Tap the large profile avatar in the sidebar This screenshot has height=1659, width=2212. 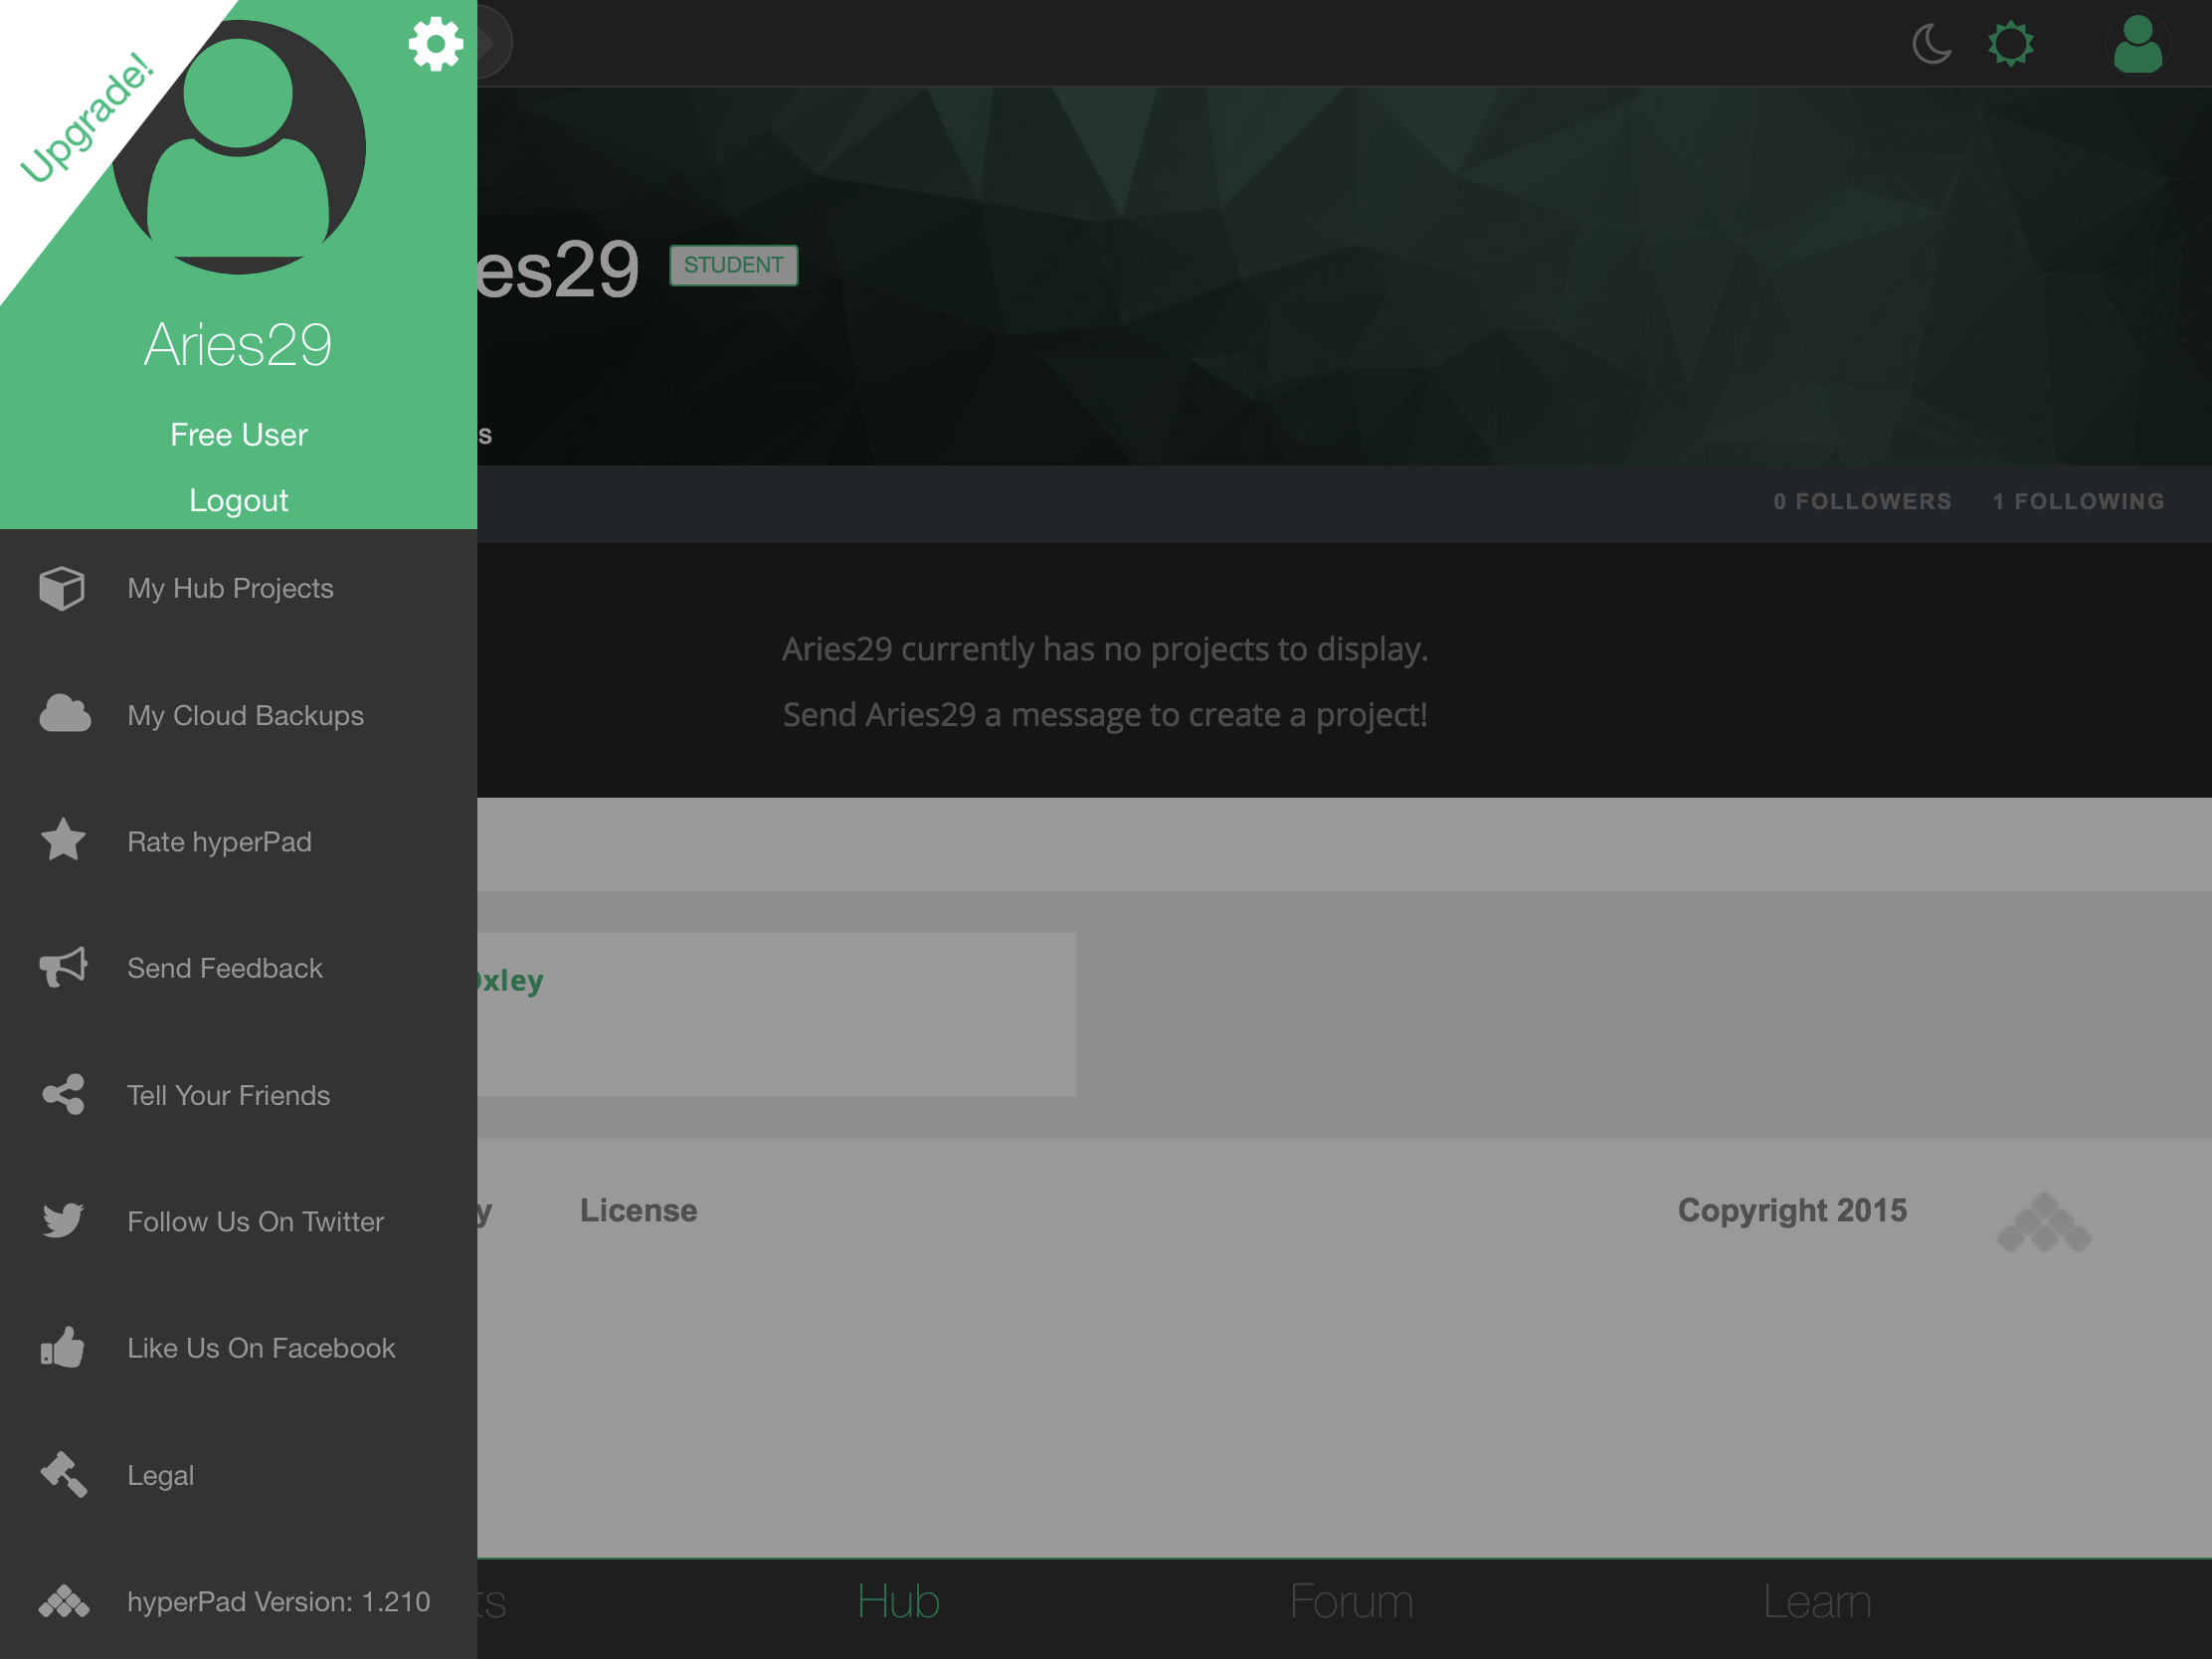239,150
